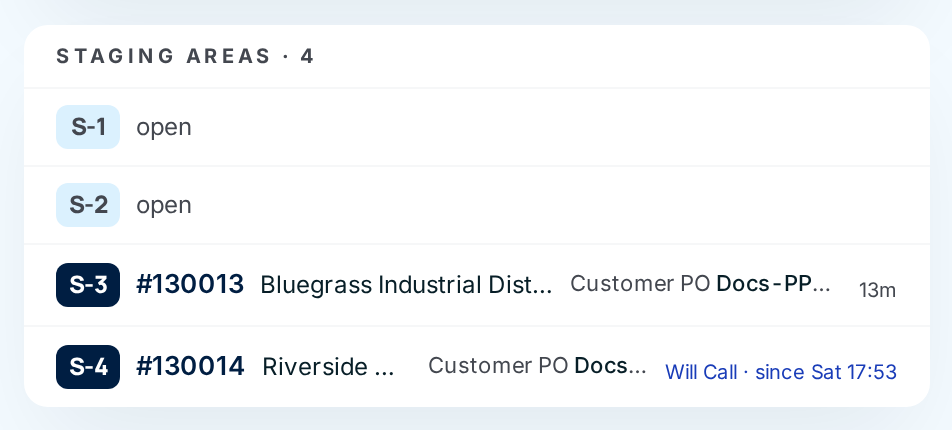Image resolution: width=952 pixels, height=430 pixels.
Task: Select the truncated Riverside customer name
Action: tap(328, 367)
